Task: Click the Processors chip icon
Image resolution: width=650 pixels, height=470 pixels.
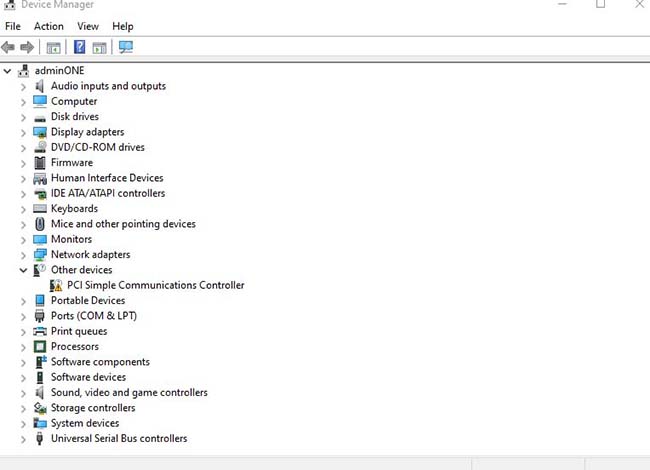Action: click(x=40, y=346)
